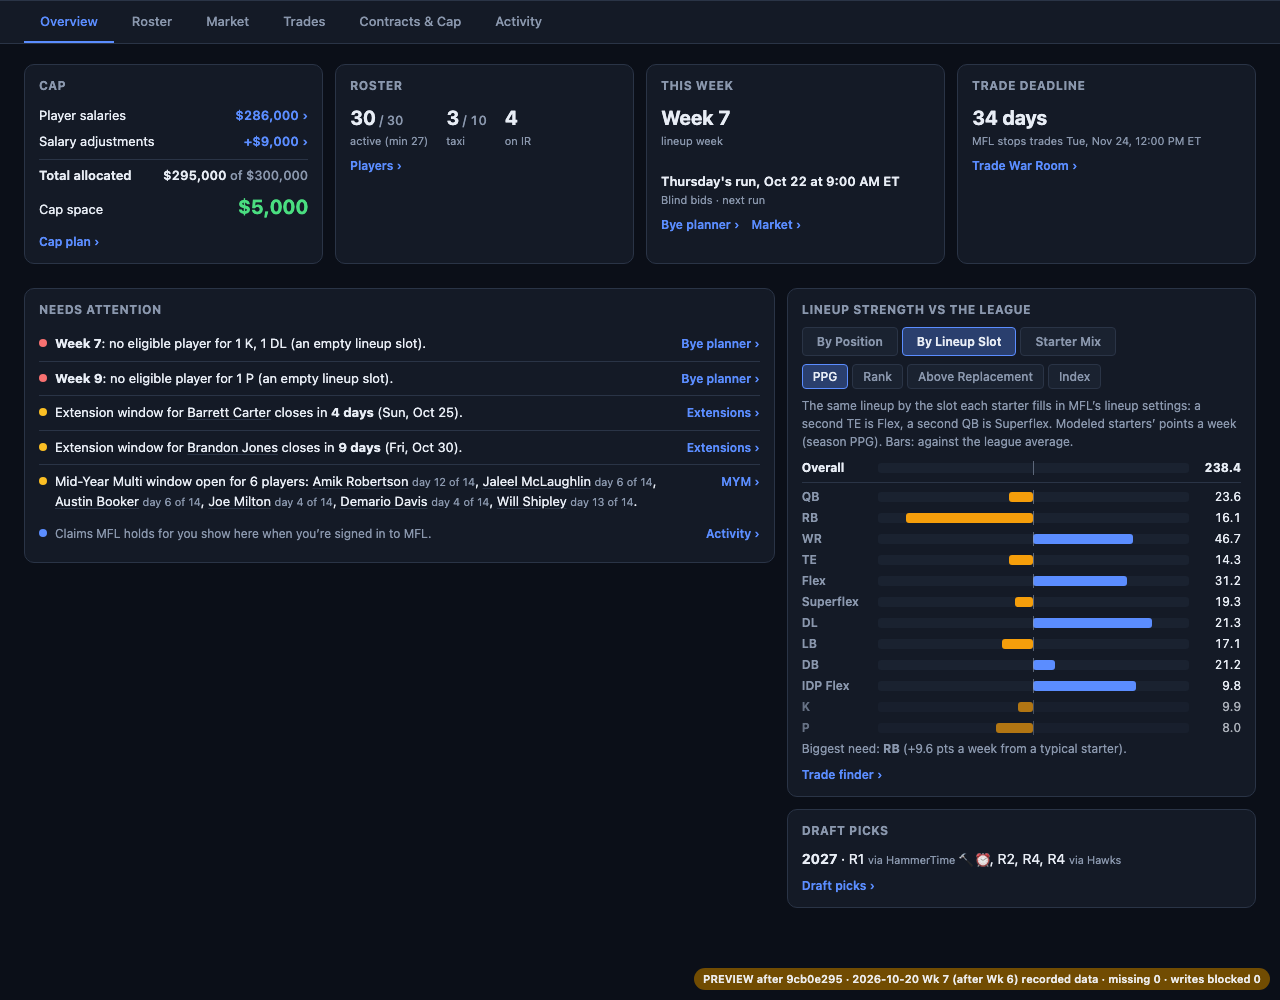Open the MYM link

point(740,482)
